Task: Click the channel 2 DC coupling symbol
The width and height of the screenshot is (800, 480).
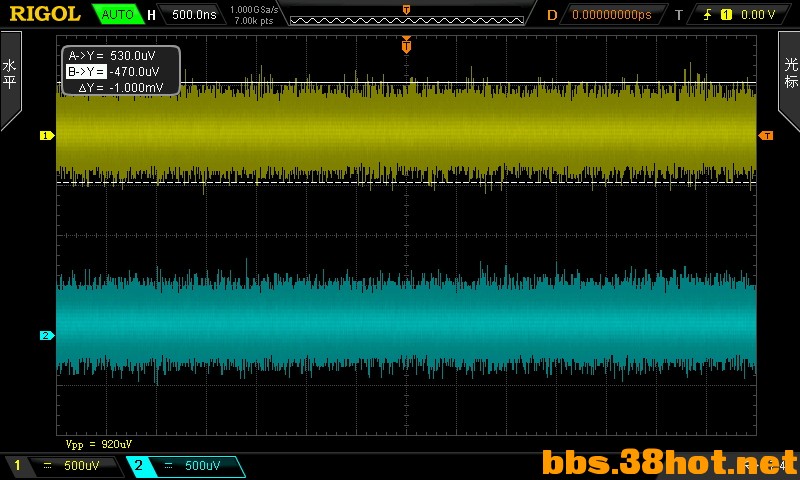Action: 168,465
